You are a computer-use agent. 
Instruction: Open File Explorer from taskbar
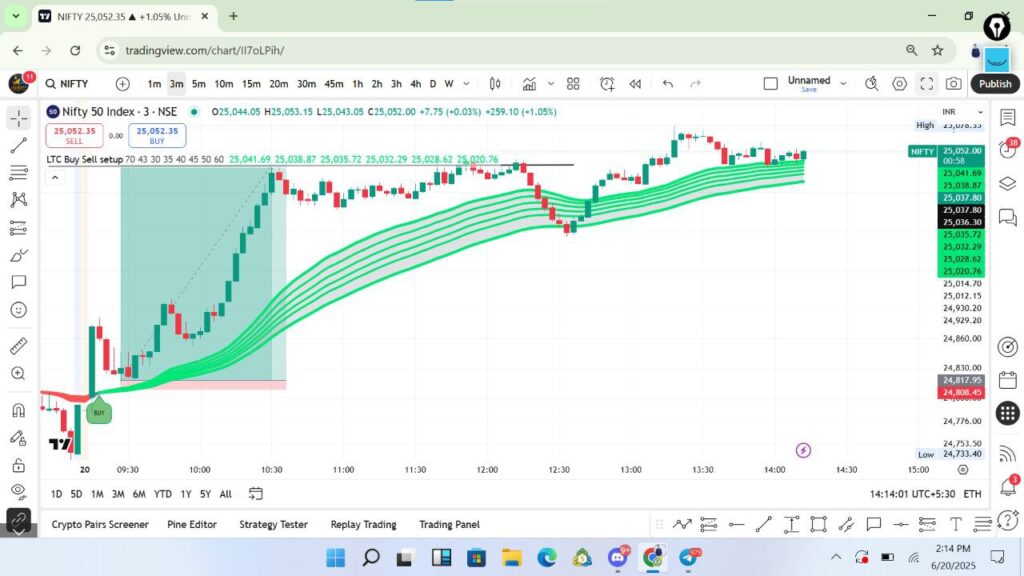(x=512, y=558)
